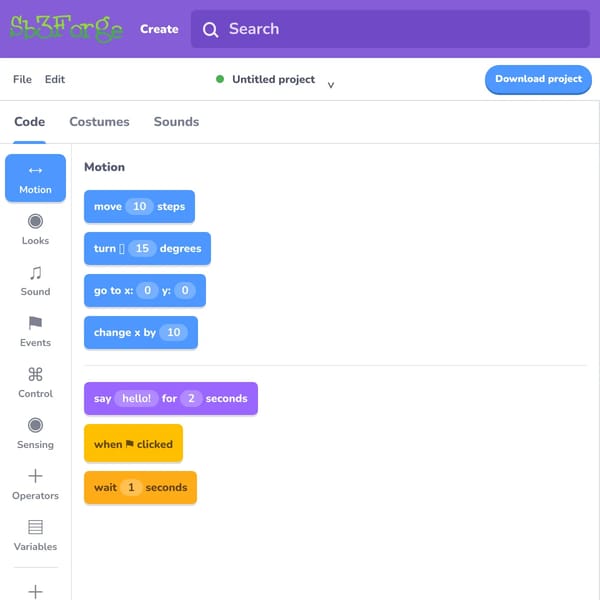
Task: Select the move 10 steps block
Action: (x=139, y=206)
